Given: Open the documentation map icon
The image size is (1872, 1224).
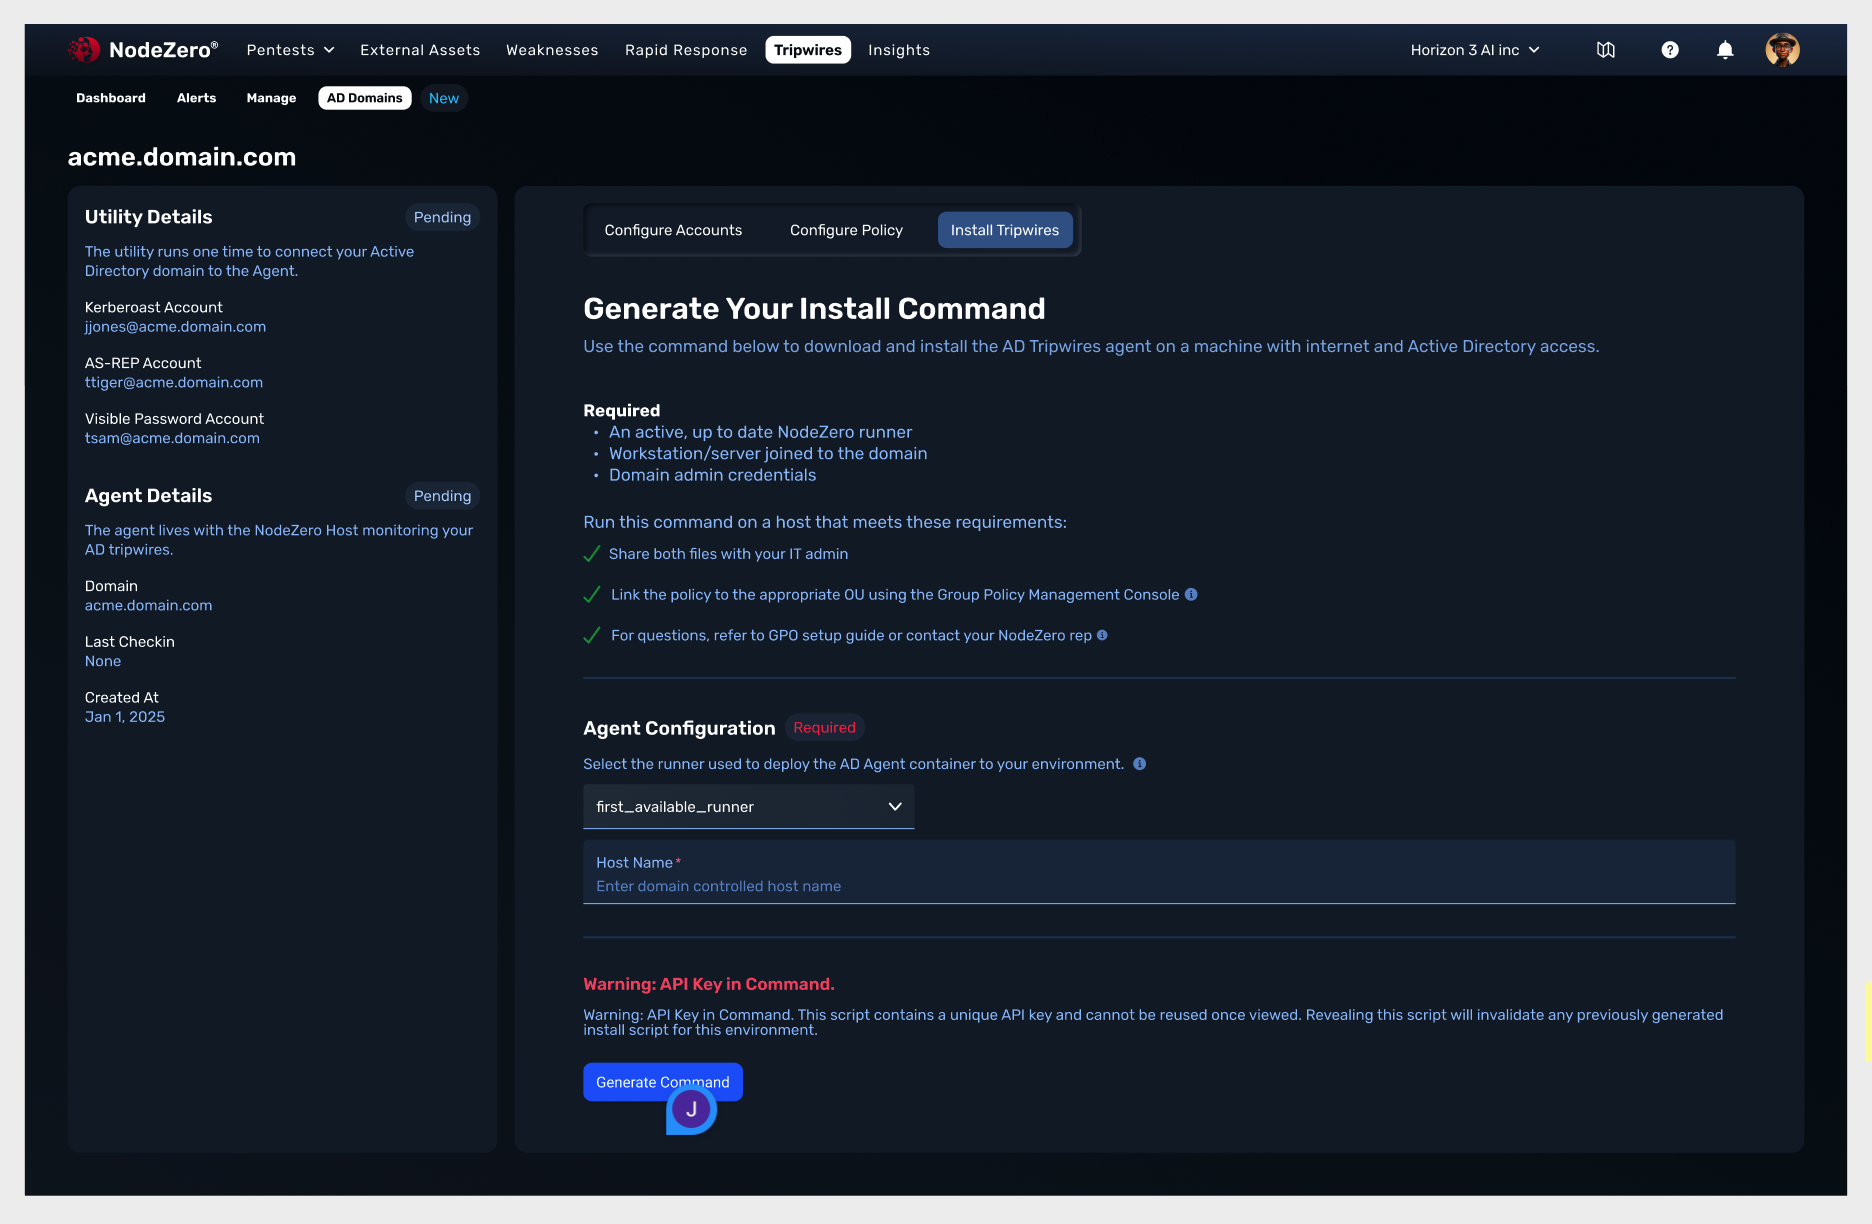Looking at the screenshot, I should click(1606, 50).
